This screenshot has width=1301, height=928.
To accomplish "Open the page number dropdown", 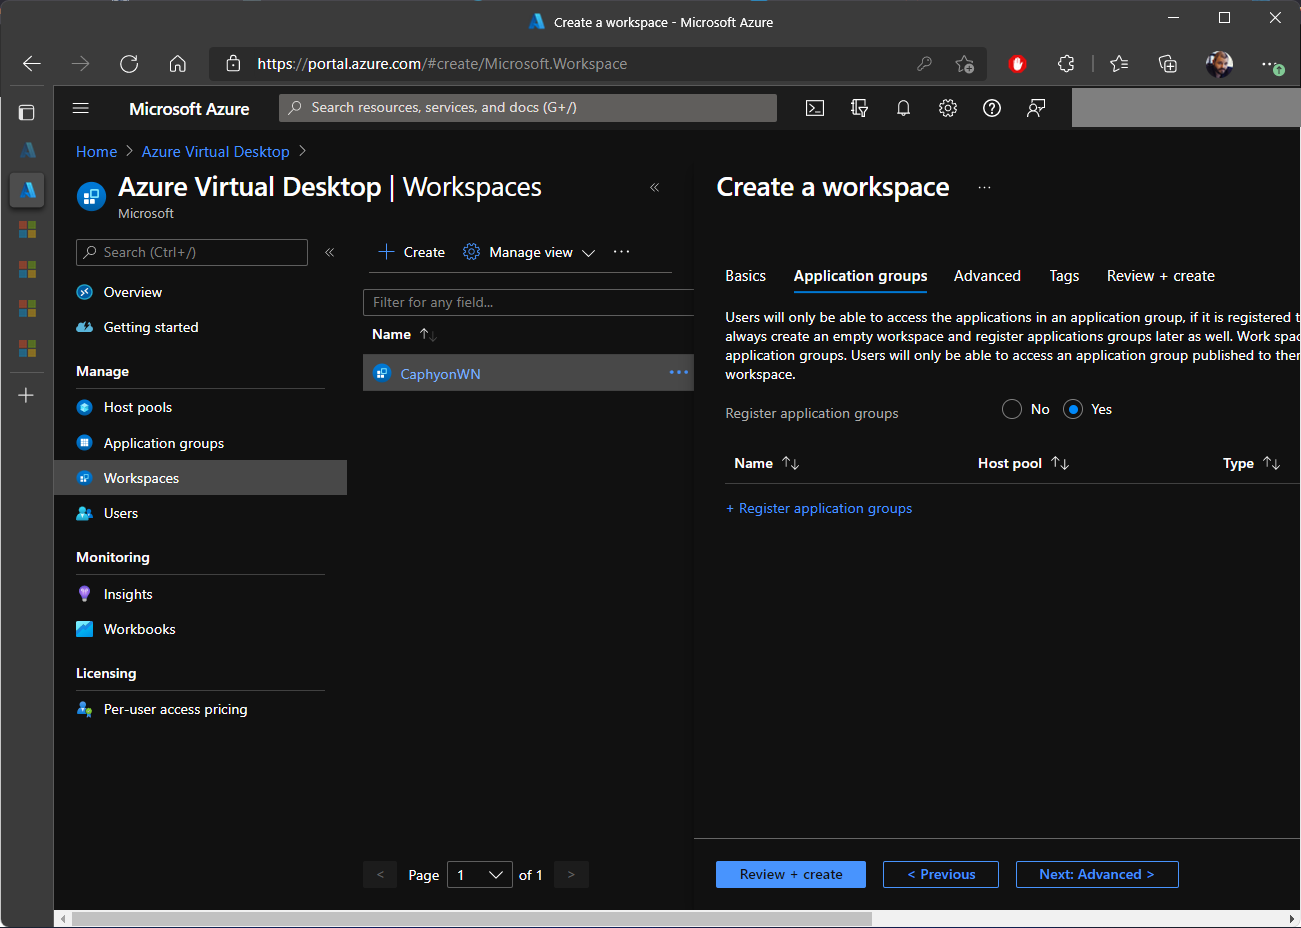I will coord(480,875).
